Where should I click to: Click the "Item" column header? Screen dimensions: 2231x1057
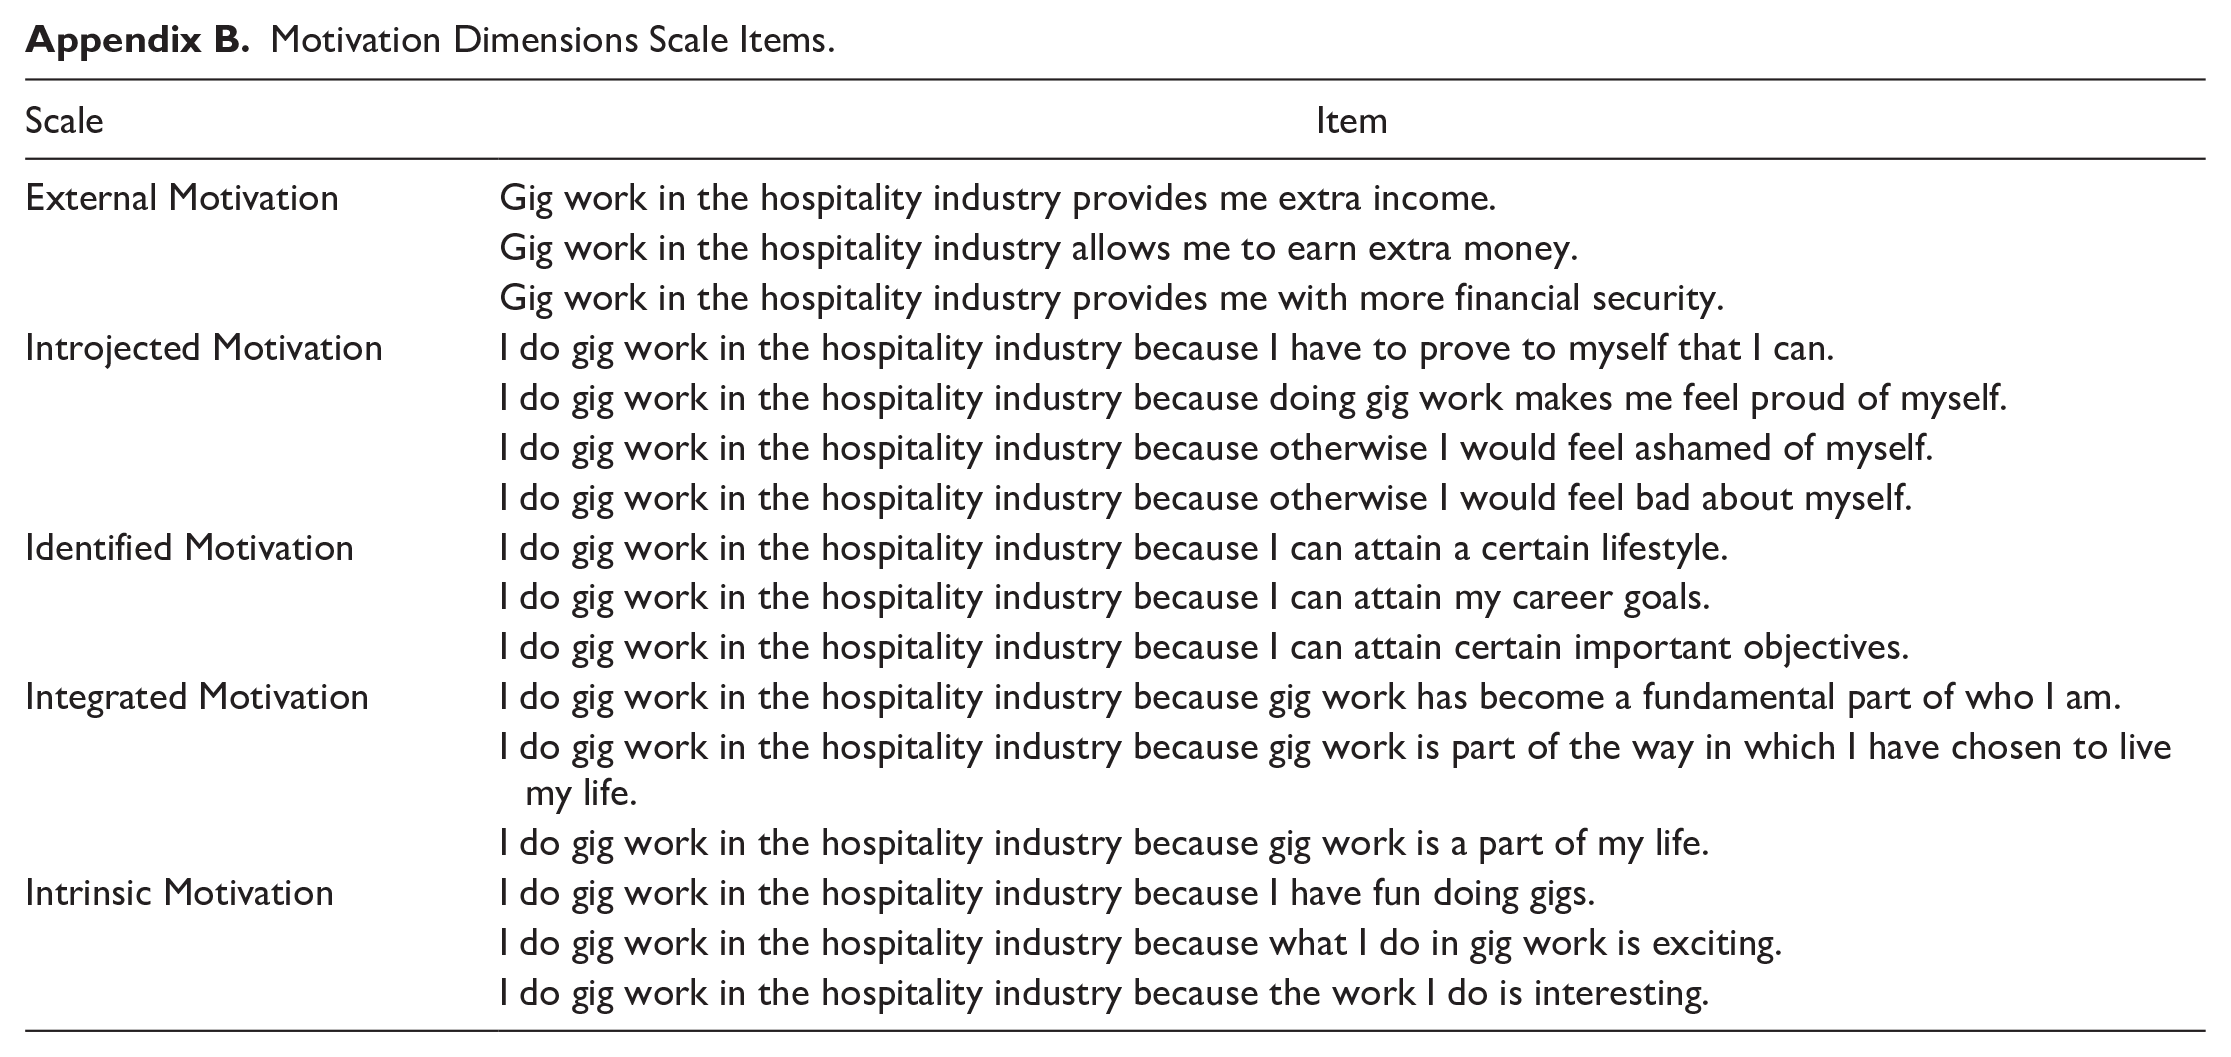[1351, 121]
